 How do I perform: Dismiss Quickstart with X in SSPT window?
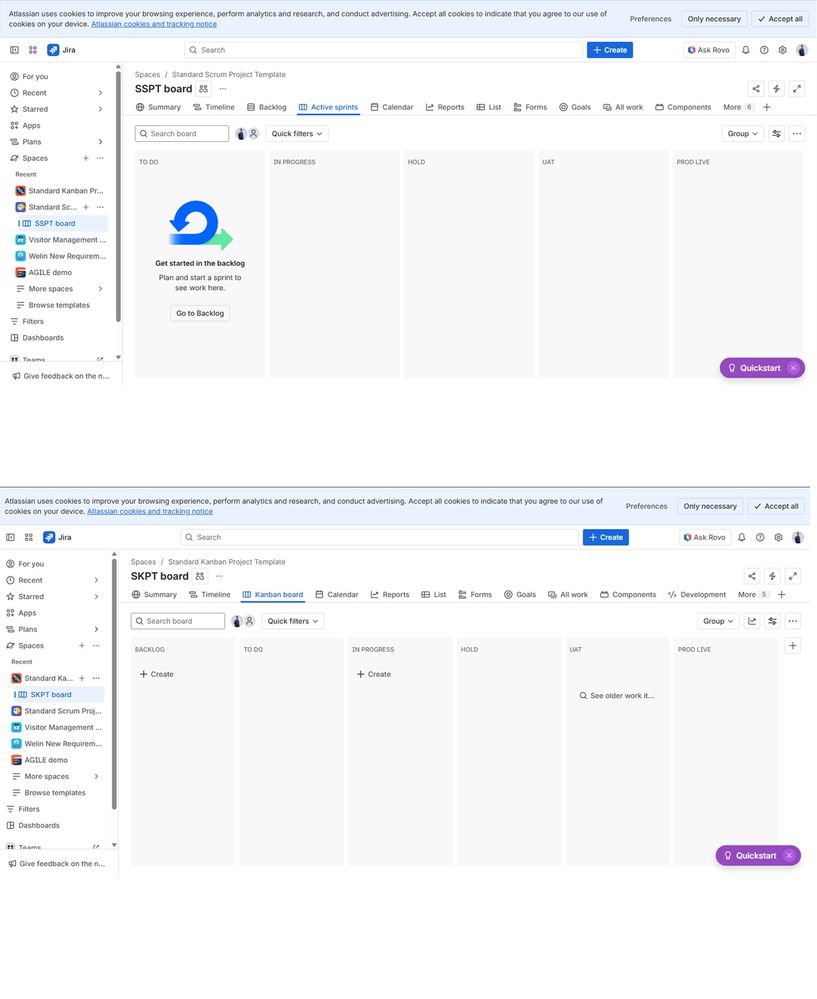point(793,368)
